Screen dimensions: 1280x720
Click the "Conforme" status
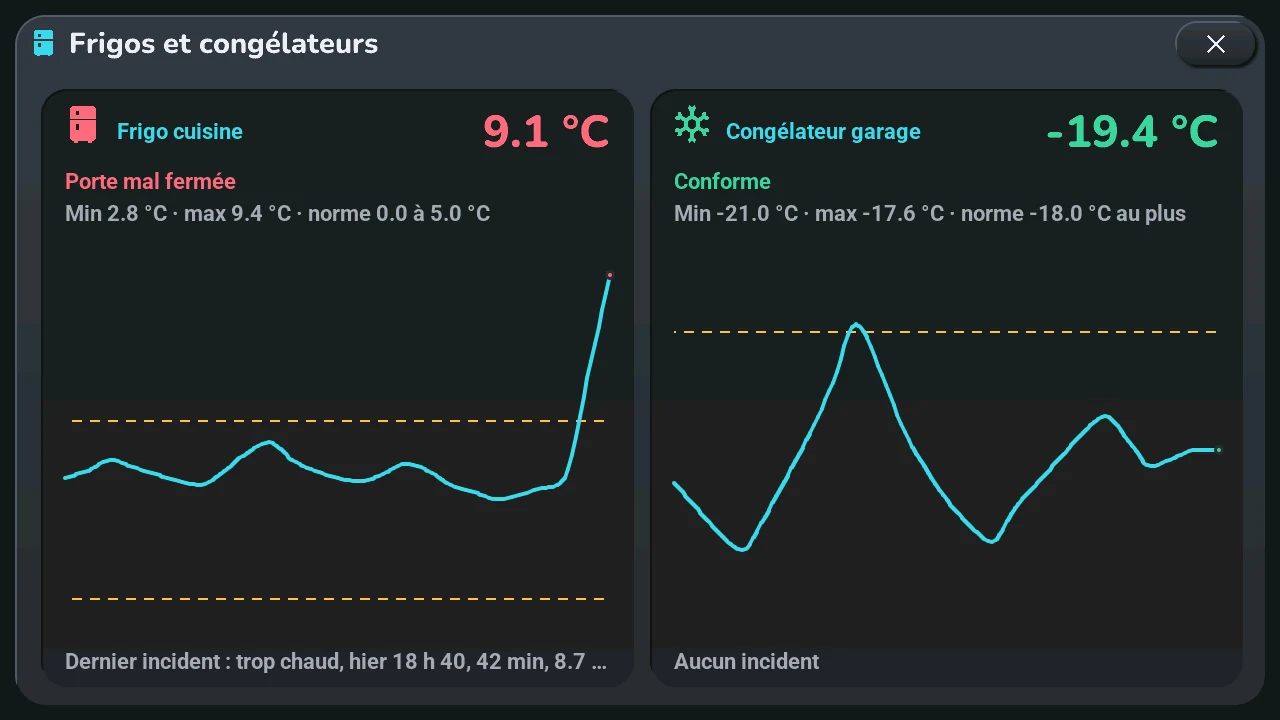[x=722, y=181]
